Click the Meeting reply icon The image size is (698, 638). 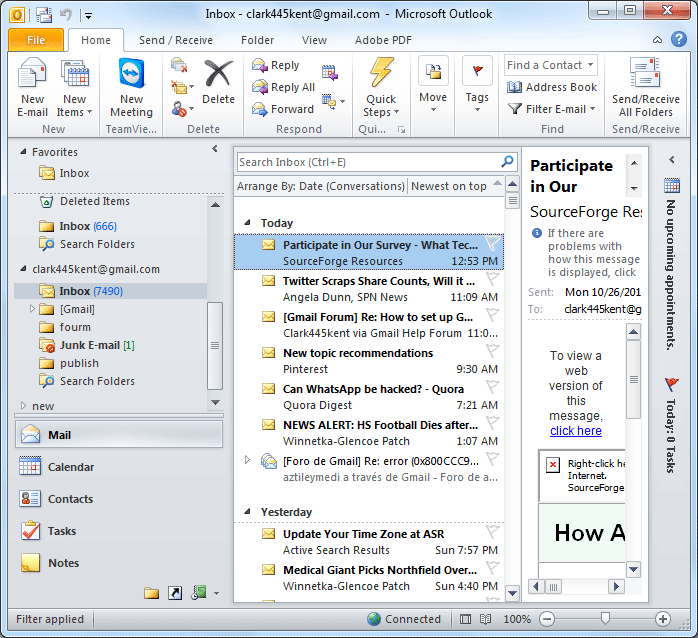click(x=330, y=72)
